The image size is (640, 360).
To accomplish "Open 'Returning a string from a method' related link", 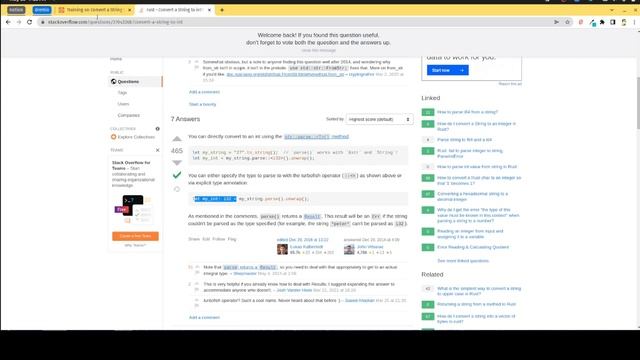I will 477,304.
